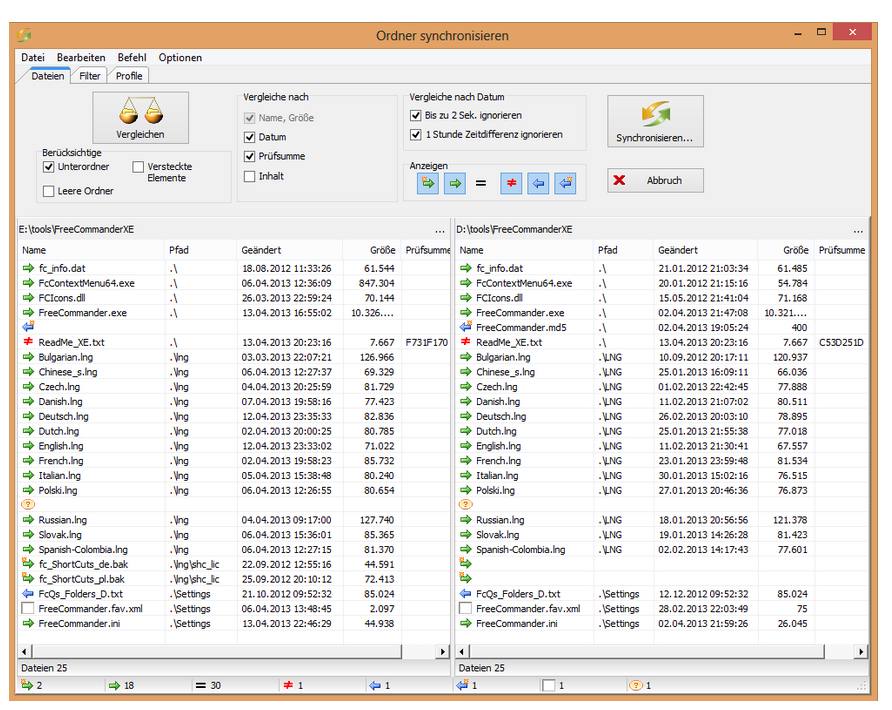Screen dimensions: 892x710
Task: Switch to the Profile tab
Action: tap(129, 76)
